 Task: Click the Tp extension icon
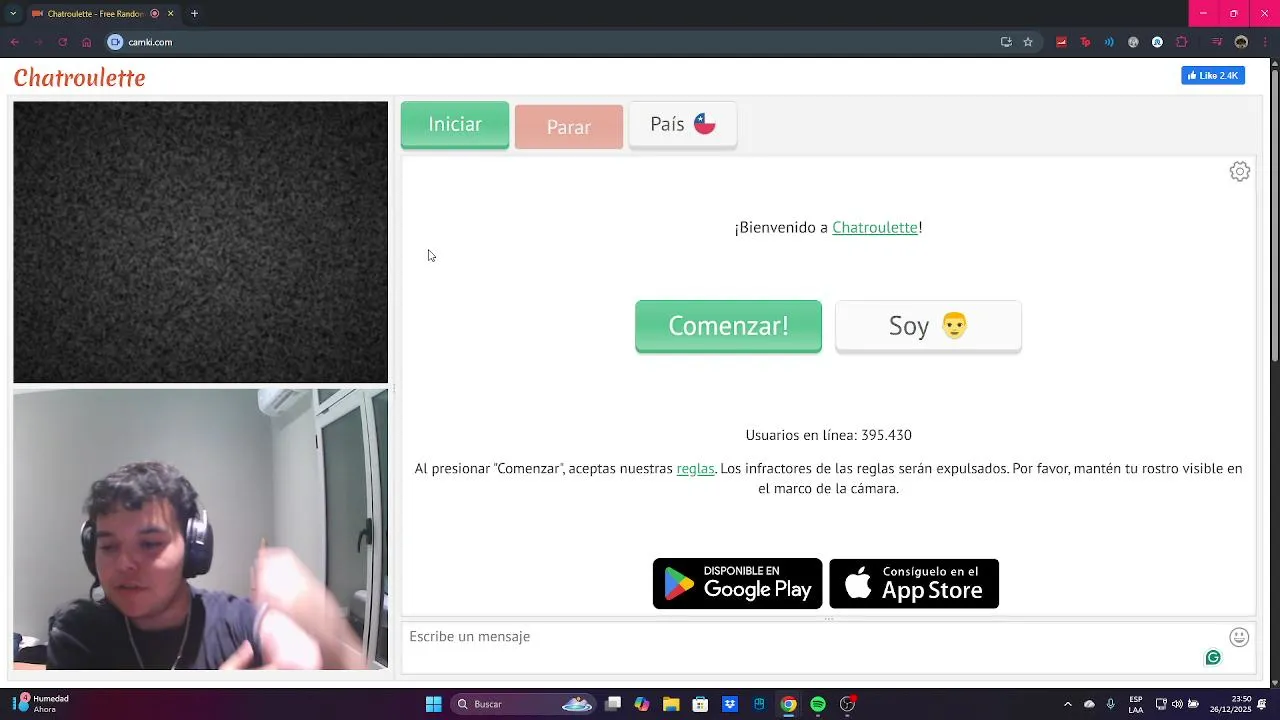point(1085,42)
